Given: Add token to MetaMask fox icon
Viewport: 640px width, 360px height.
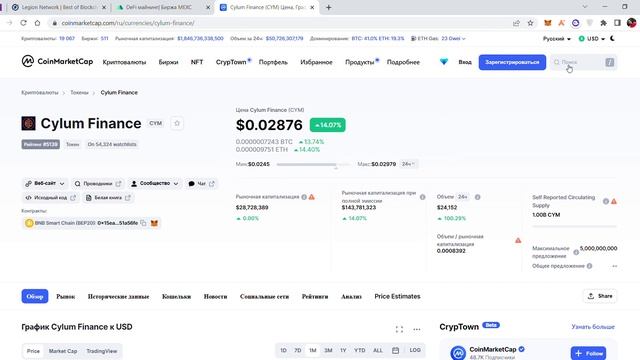Looking at the screenshot, I should (x=154, y=223).
